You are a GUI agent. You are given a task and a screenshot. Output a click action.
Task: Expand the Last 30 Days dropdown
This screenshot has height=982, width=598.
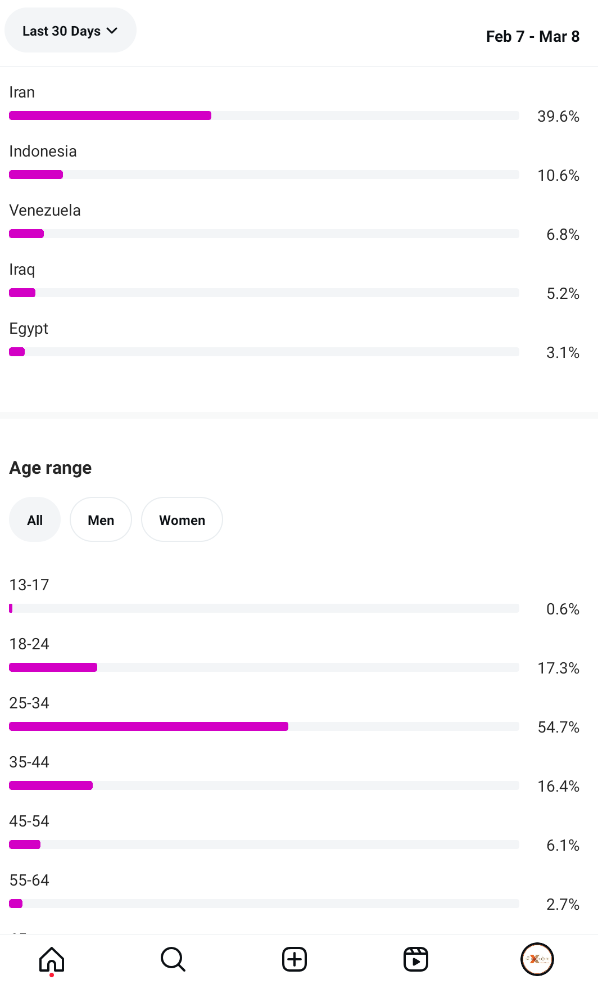70,31
